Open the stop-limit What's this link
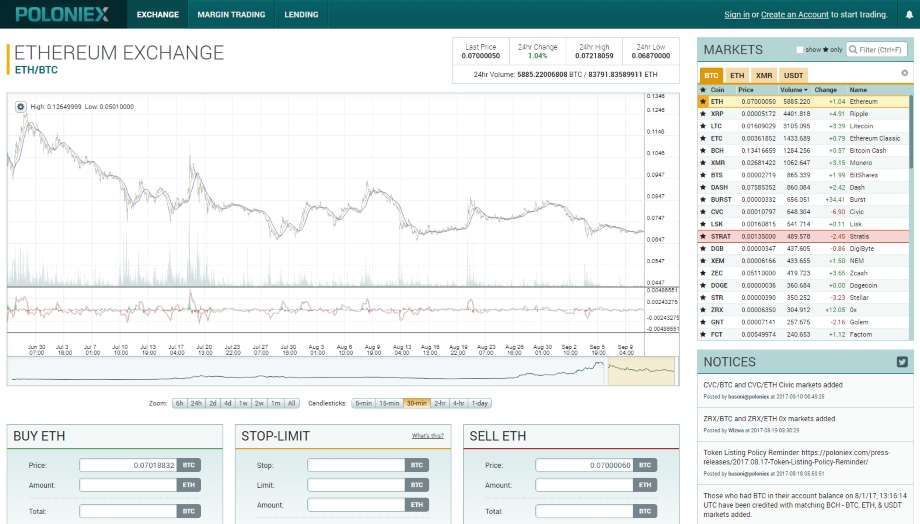The image size is (920, 524). click(428, 436)
